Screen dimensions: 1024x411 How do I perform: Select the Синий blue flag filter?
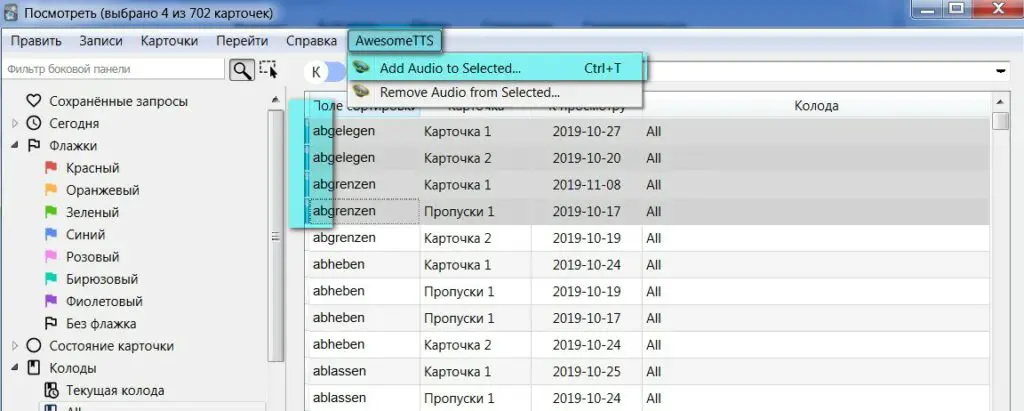(x=74, y=235)
